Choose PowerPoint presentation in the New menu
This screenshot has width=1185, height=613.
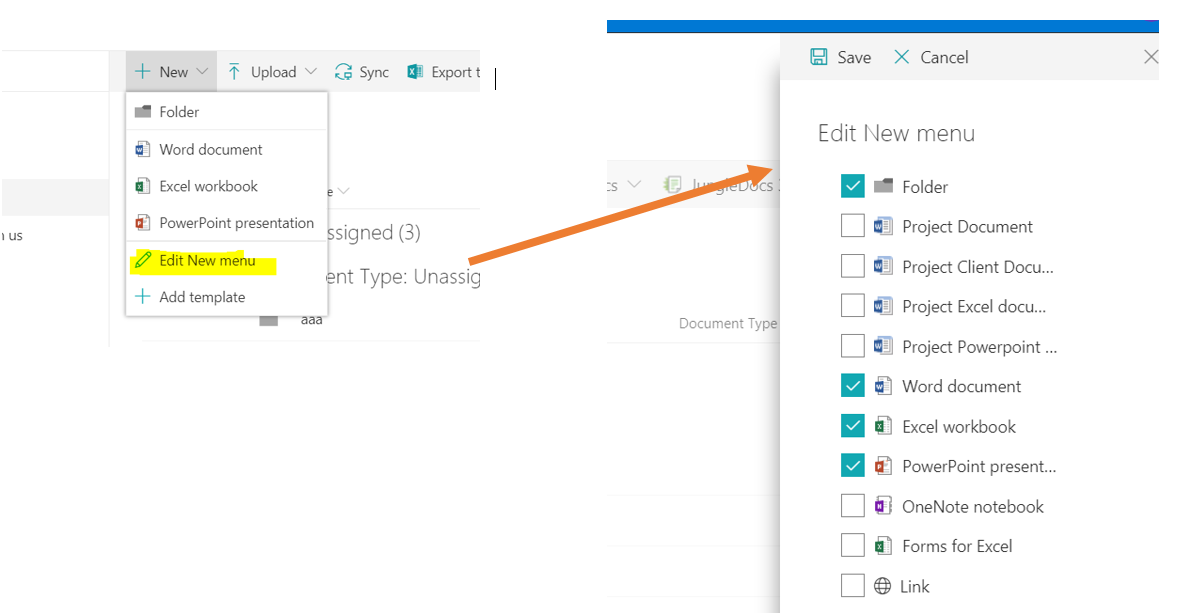point(227,223)
